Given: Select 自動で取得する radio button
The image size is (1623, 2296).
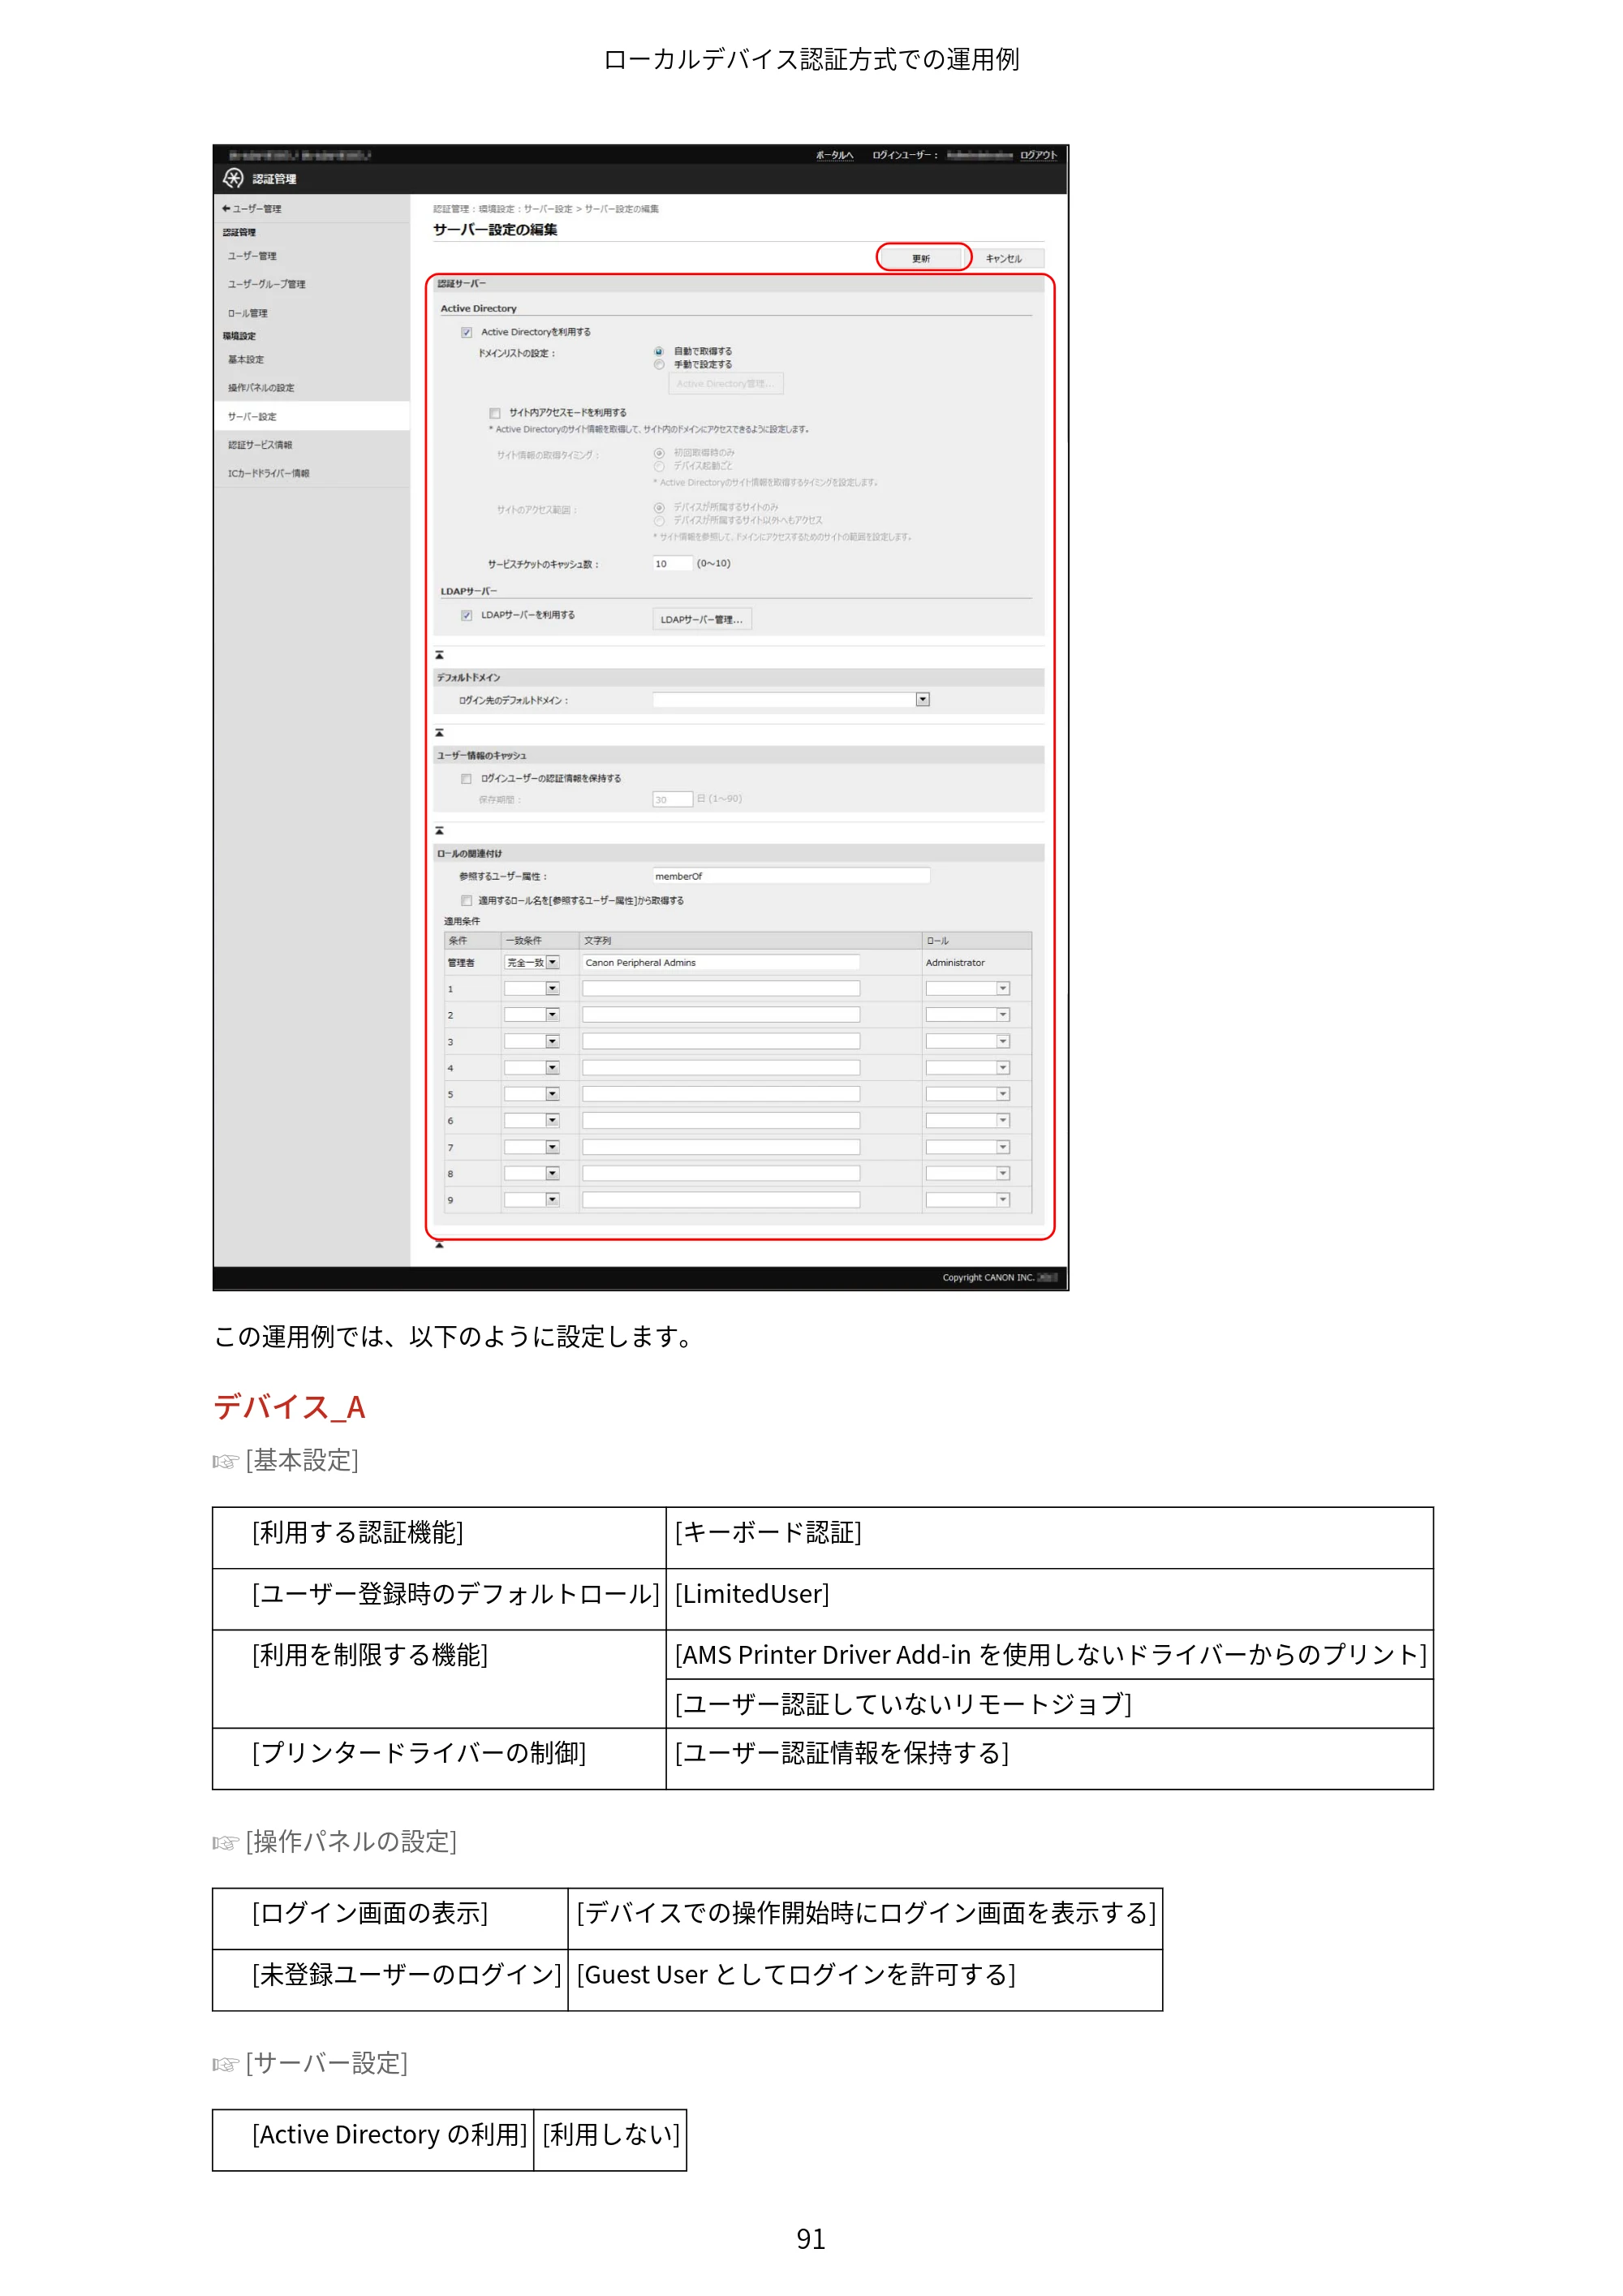Looking at the screenshot, I should tap(659, 351).
